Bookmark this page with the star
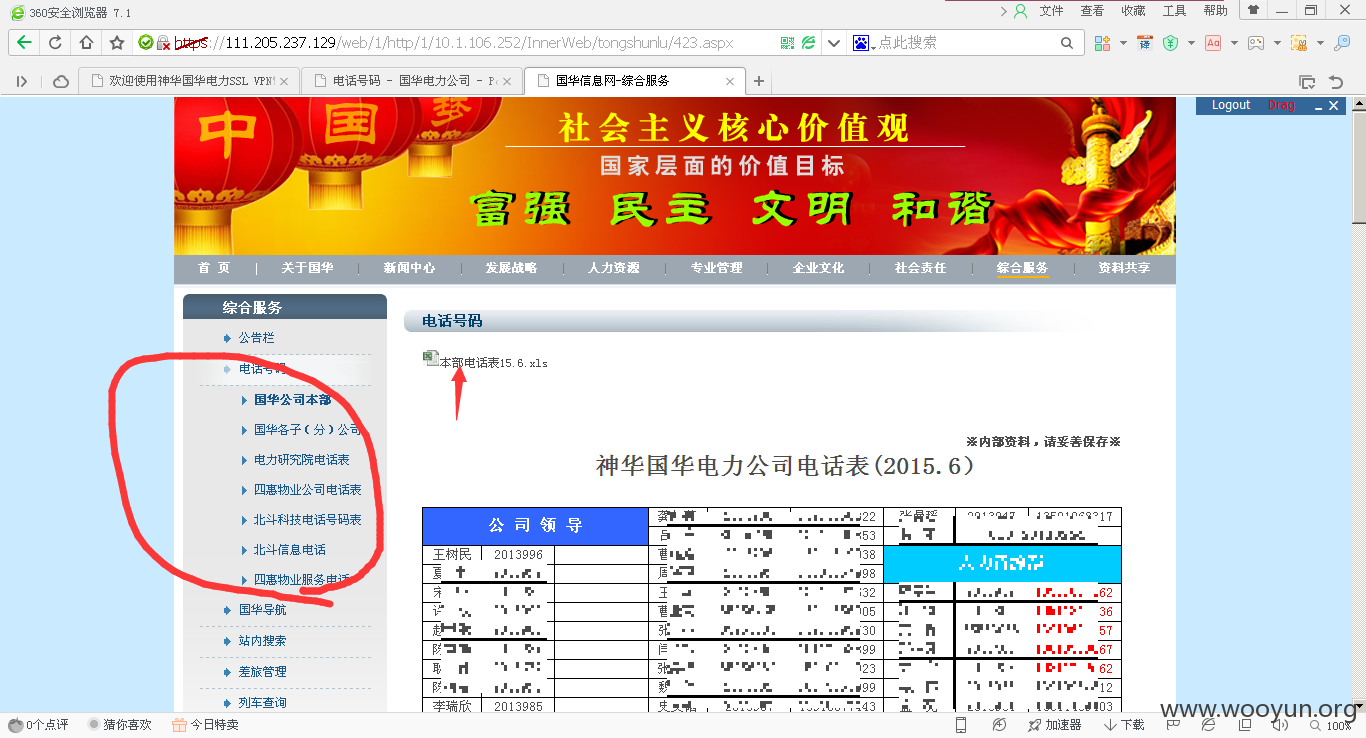This screenshot has height=738, width=1366. pos(117,43)
